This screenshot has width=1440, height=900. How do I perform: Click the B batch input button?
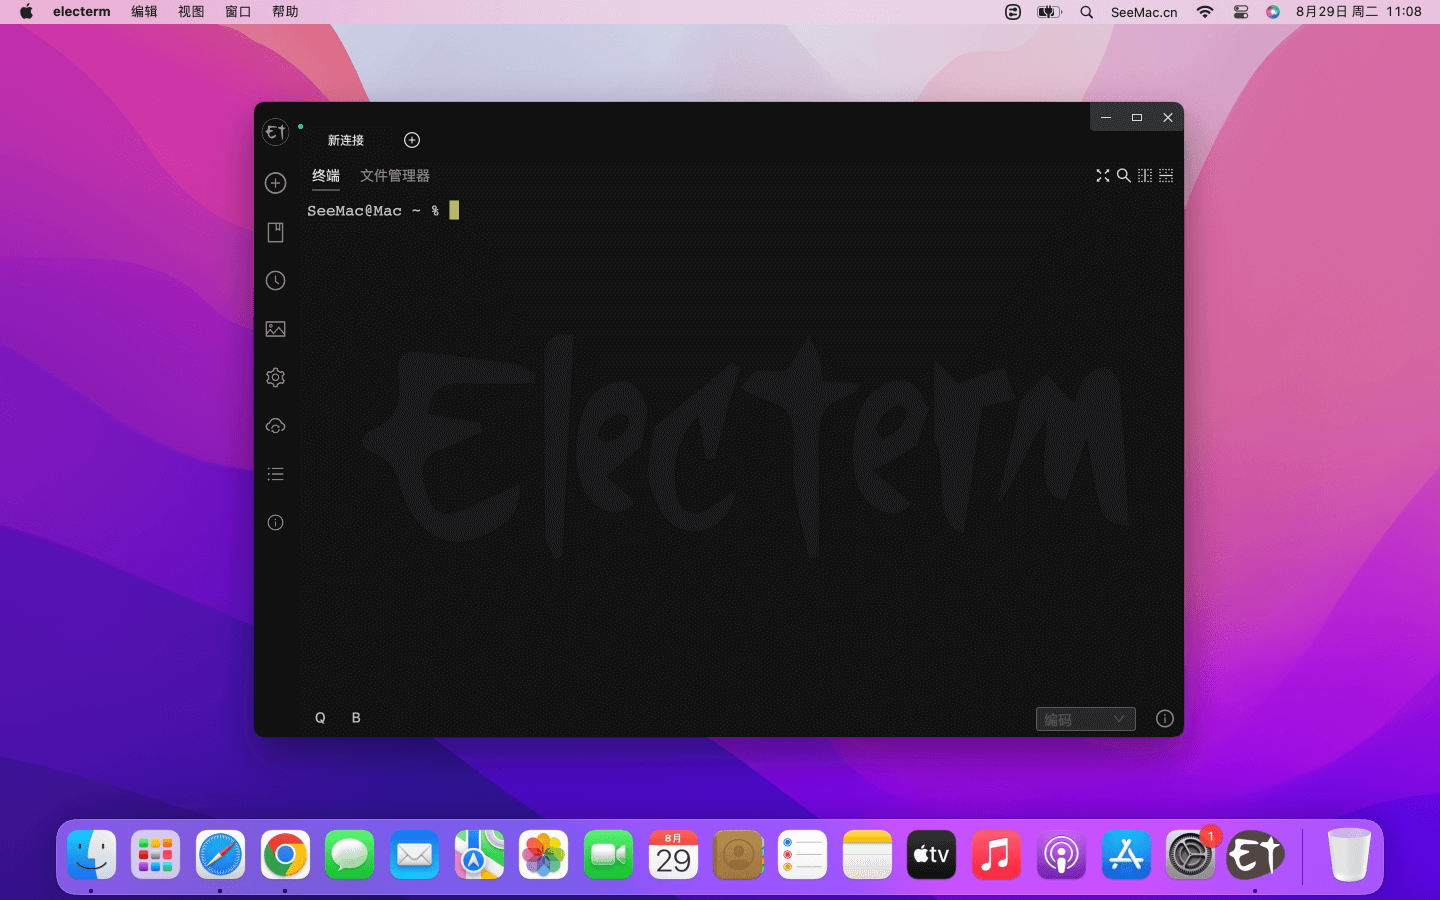[356, 718]
